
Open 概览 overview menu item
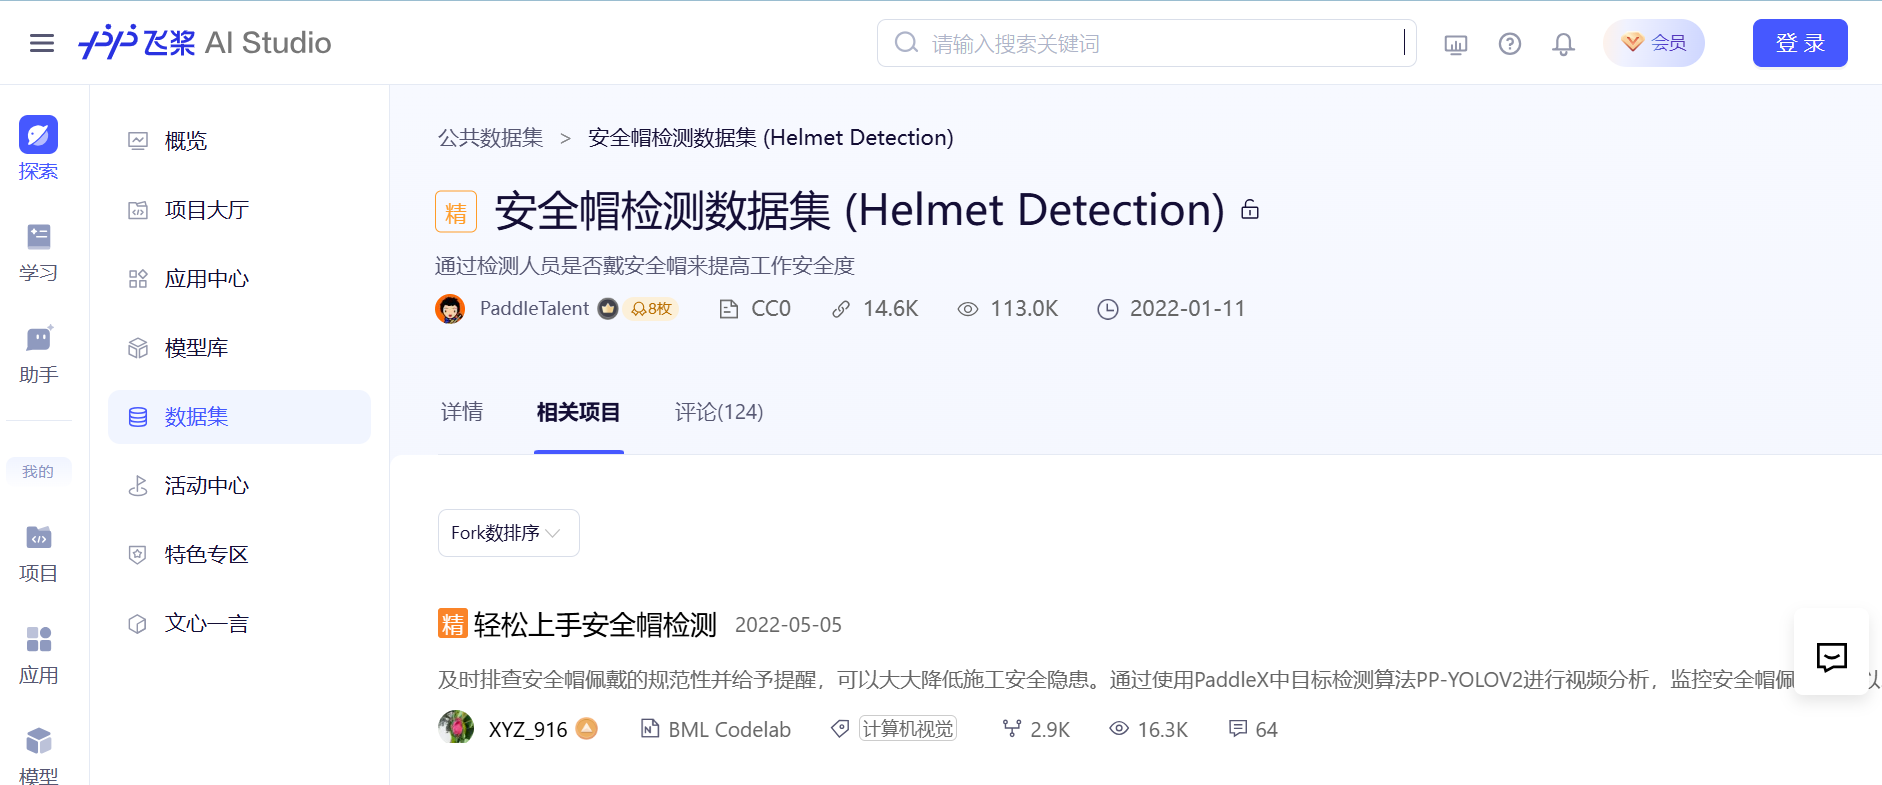tap(239, 141)
